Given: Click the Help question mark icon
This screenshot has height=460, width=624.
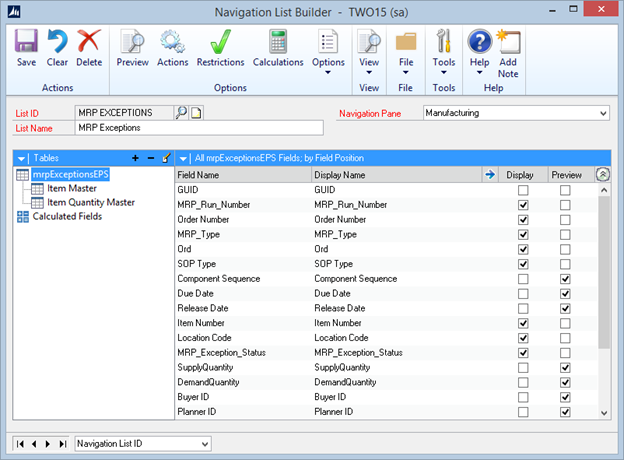Looking at the screenshot, I should [x=480, y=41].
